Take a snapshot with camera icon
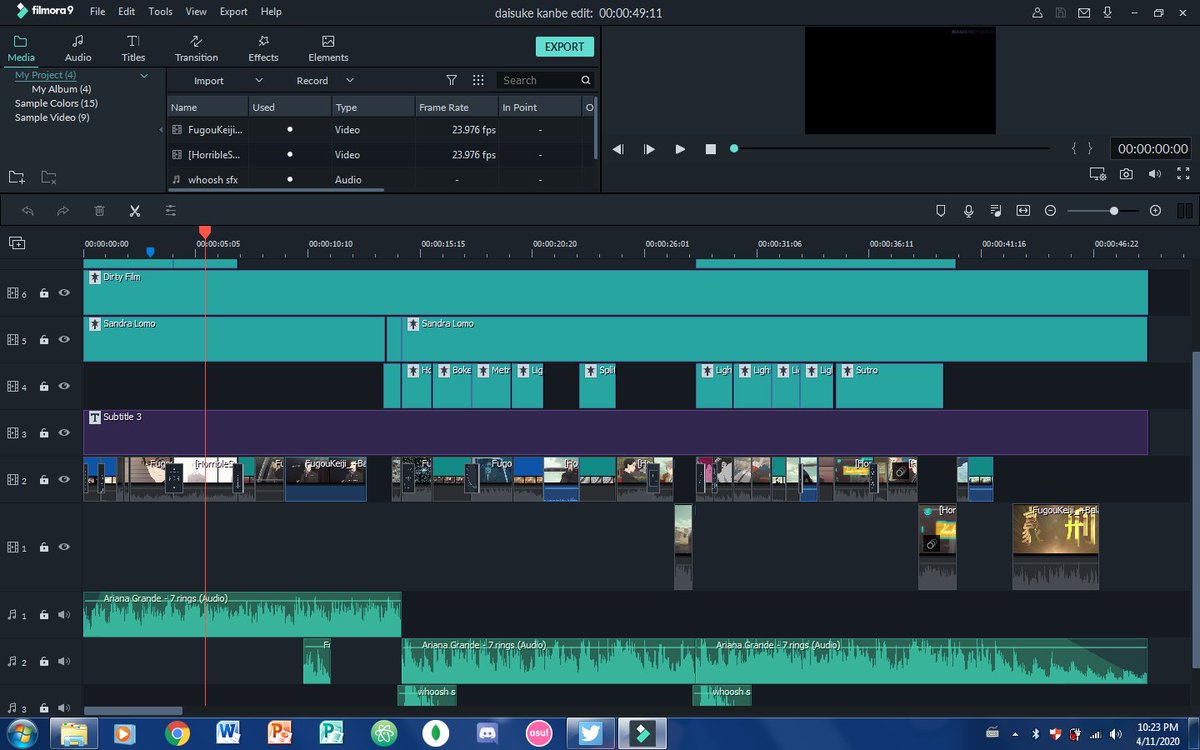Image resolution: width=1200 pixels, height=750 pixels. (x=1126, y=174)
